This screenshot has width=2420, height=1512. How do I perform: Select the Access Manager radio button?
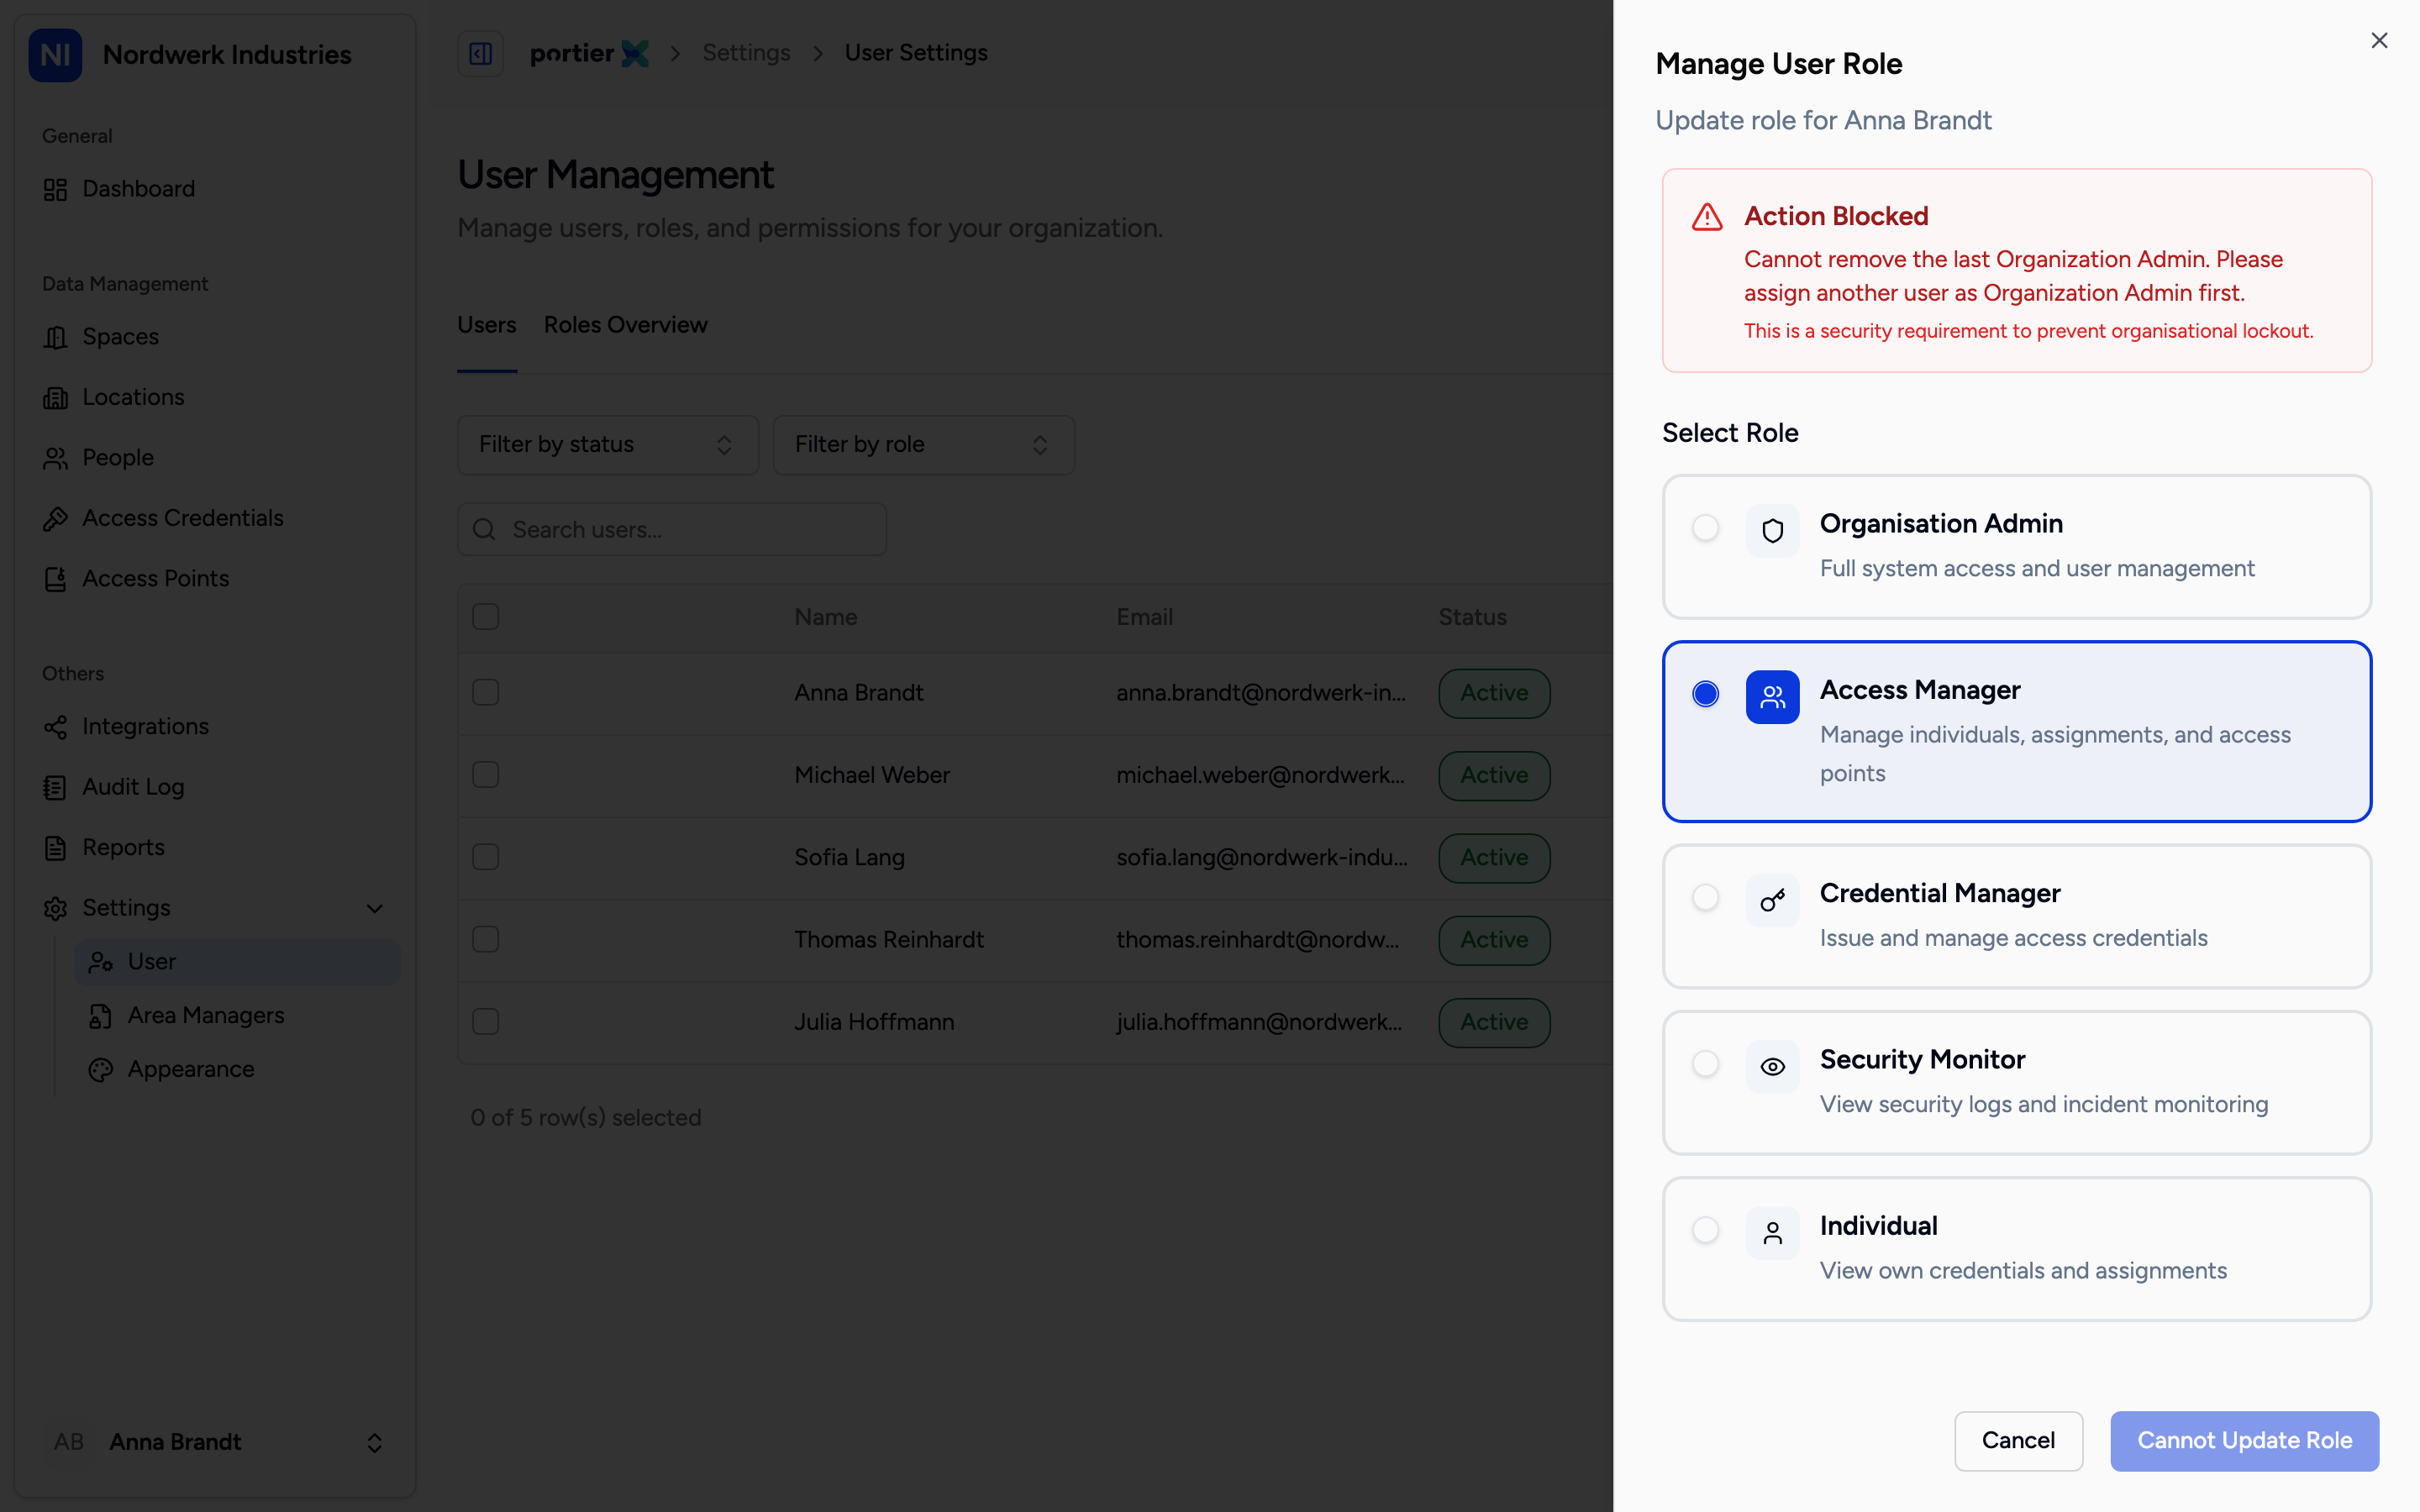[x=1705, y=693]
